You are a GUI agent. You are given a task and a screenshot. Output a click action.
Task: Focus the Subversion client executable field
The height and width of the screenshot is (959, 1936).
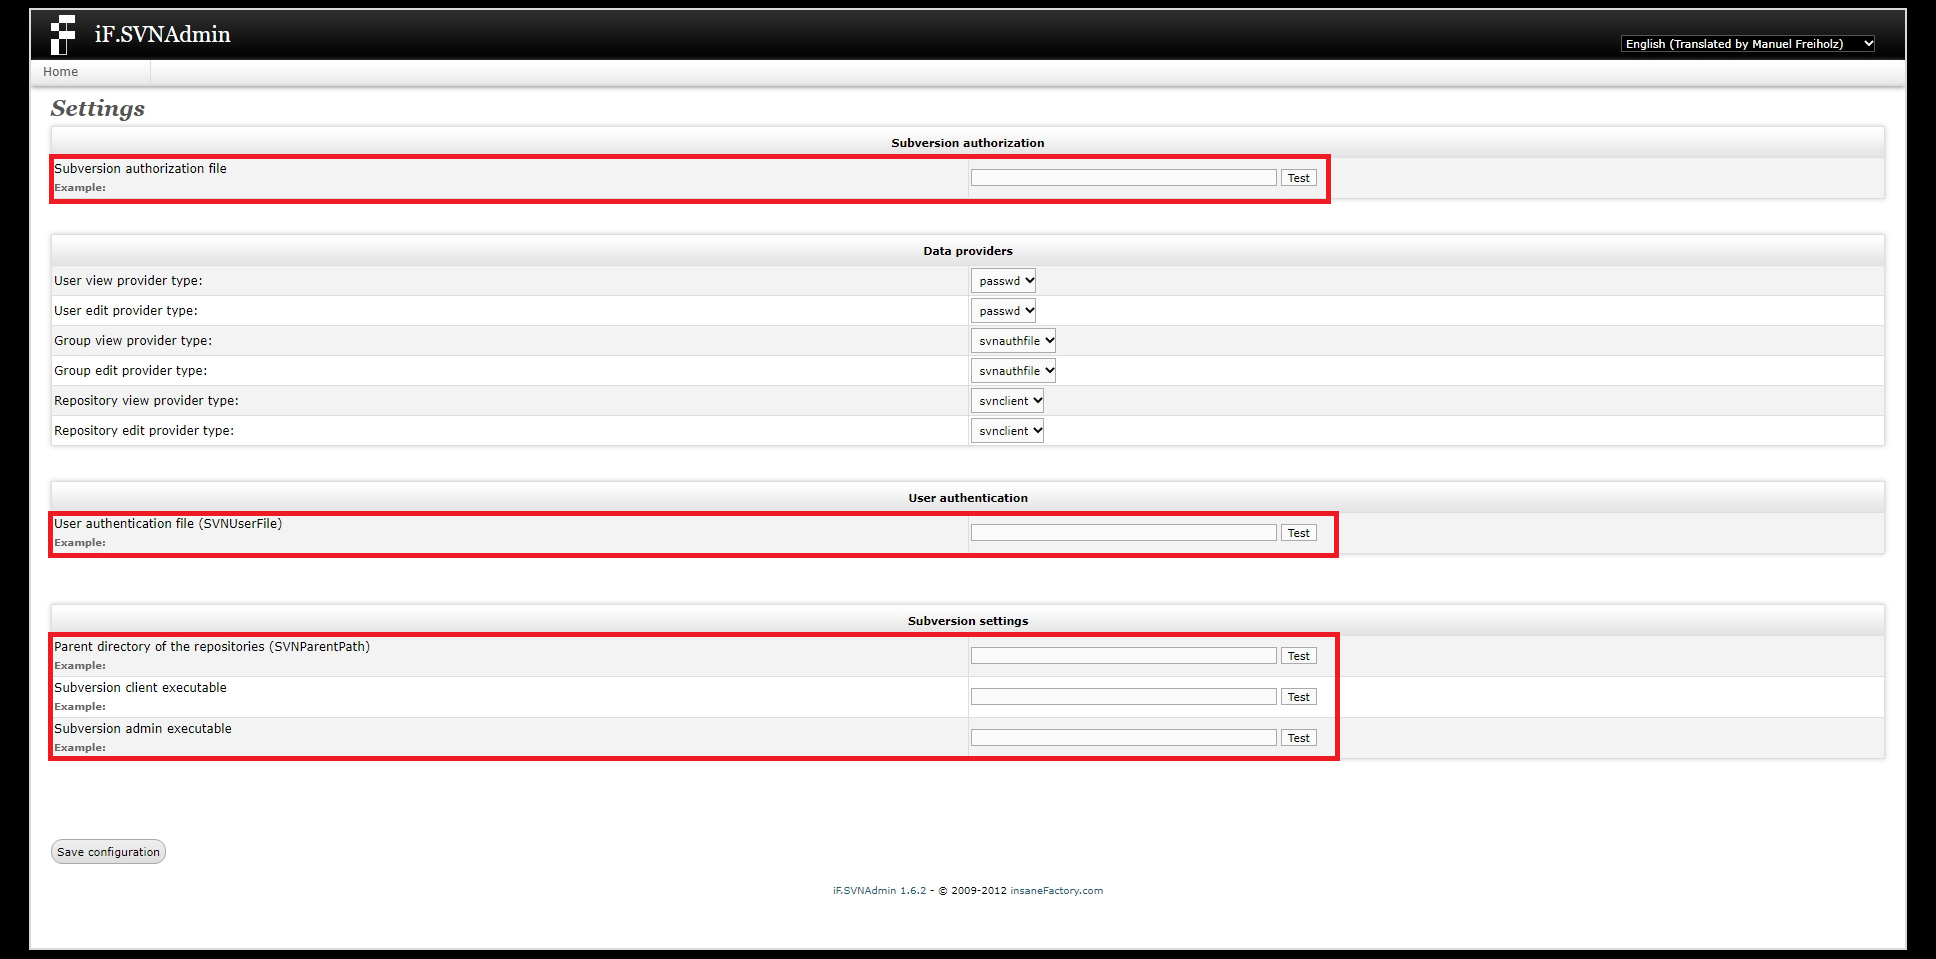pos(1123,697)
